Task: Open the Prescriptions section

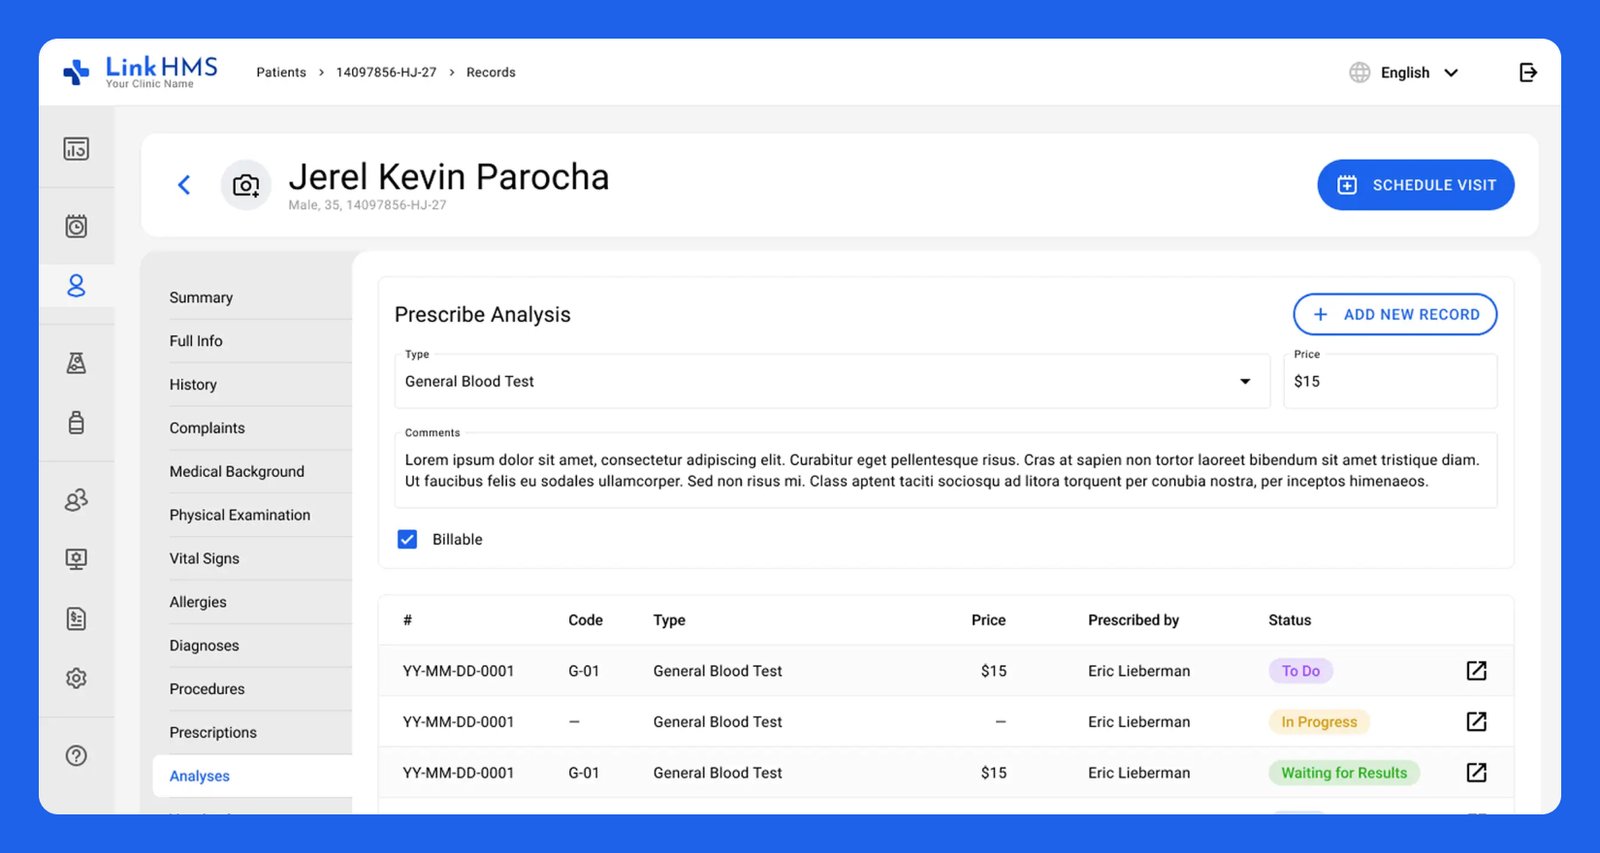Action: (213, 733)
